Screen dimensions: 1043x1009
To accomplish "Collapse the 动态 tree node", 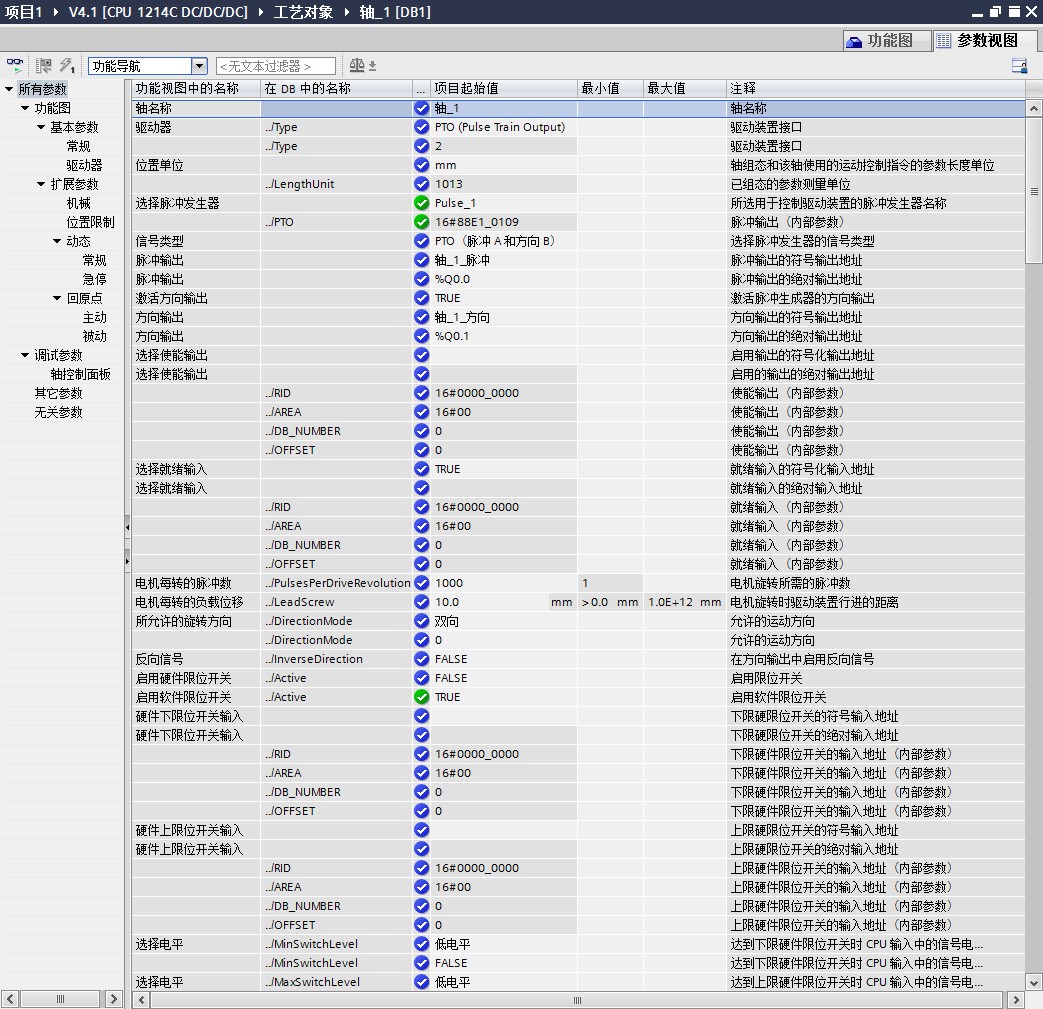I will [x=57, y=241].
